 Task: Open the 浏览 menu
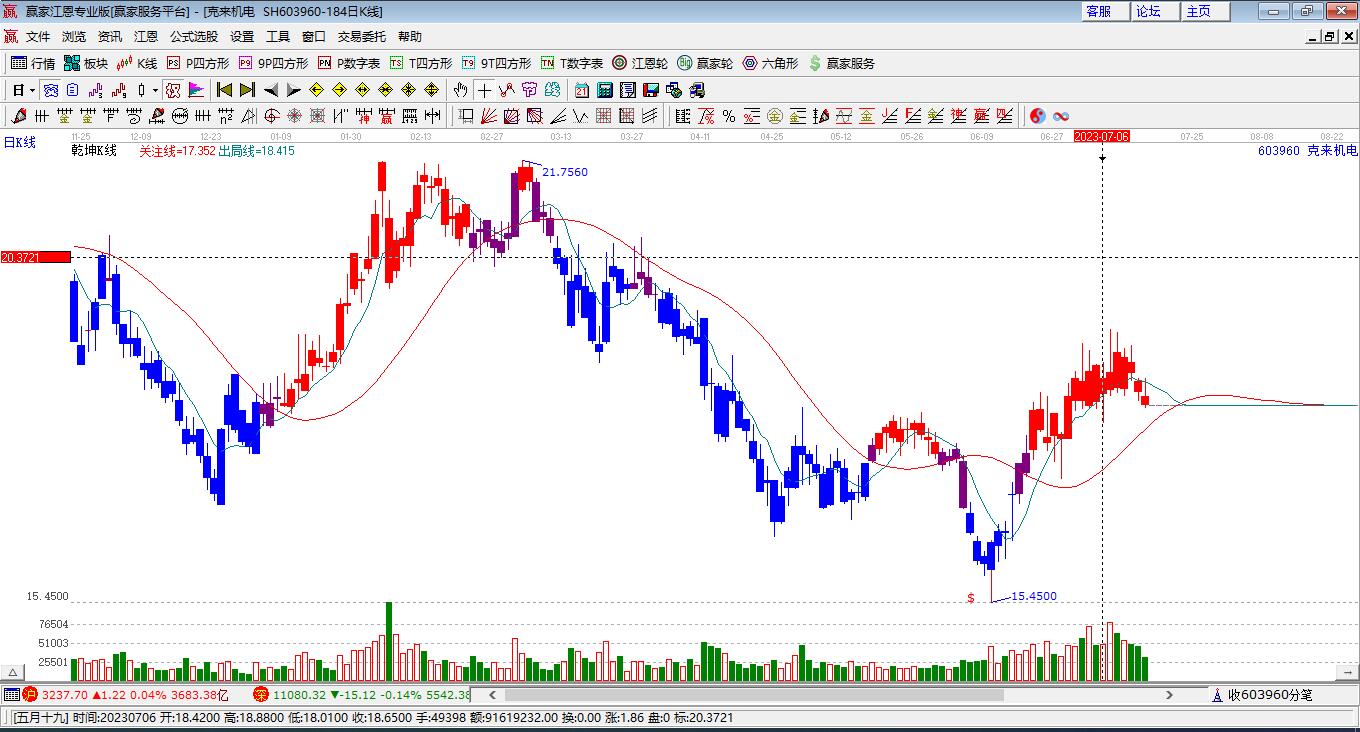click(74, 36)
